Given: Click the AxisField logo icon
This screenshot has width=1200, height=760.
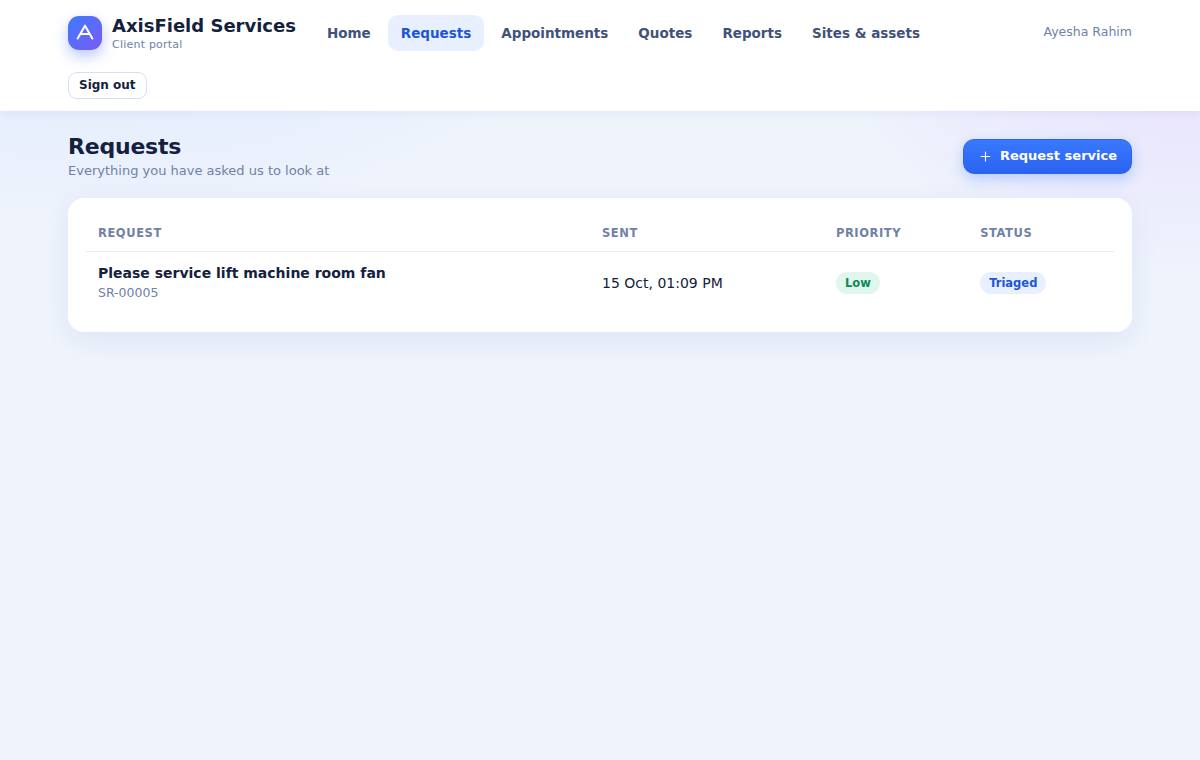Looking at the screenshot, I should click(85, 33).
